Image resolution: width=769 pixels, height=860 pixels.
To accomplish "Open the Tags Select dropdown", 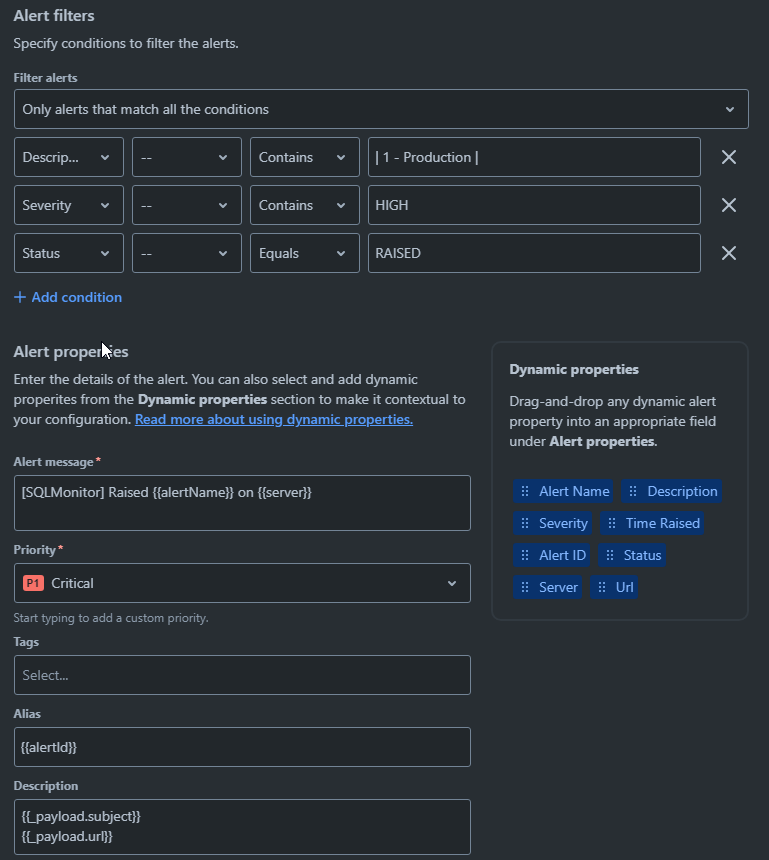I will click(x=242, y=675).
